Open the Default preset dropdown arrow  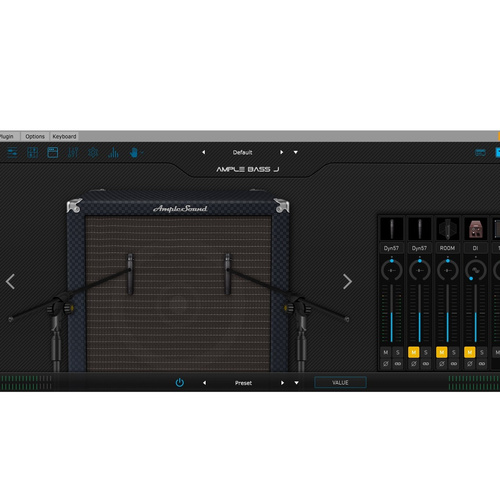296,152
